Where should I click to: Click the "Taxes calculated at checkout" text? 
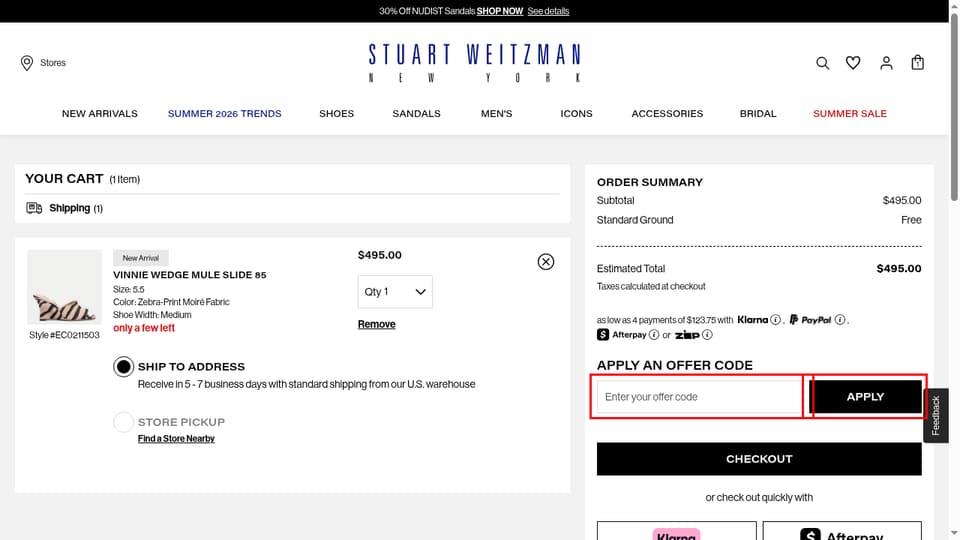pyautogui.click(x=651, y=287)
